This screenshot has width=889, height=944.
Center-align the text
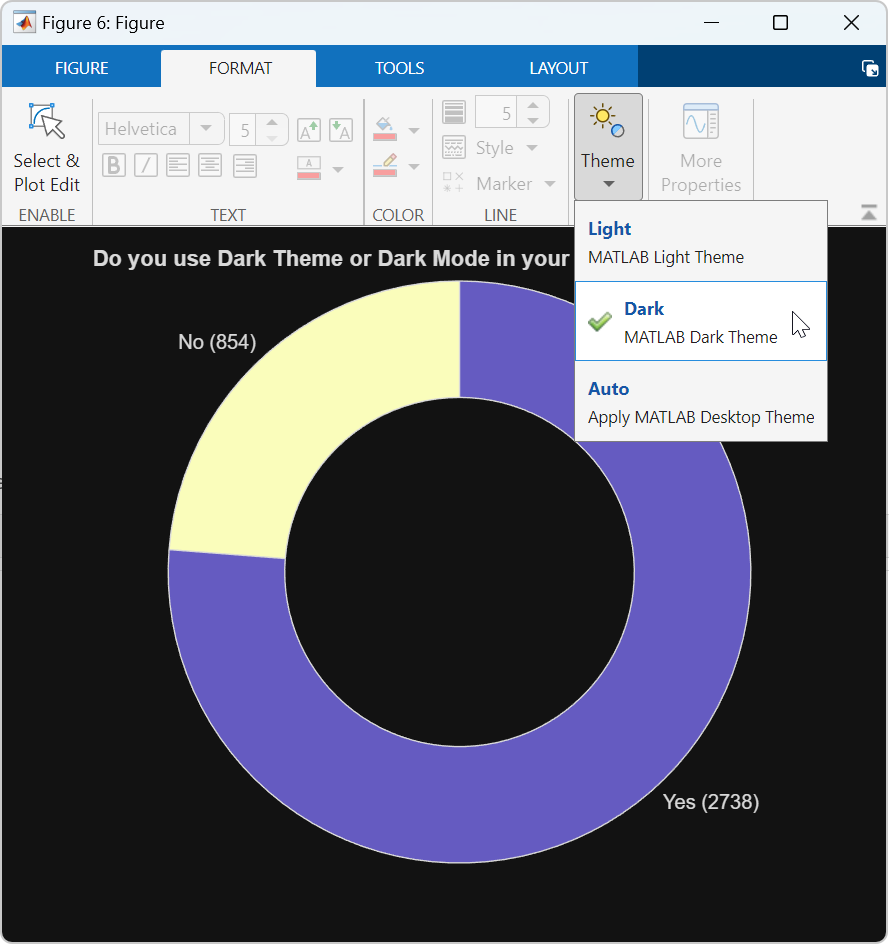coord(210,166)
